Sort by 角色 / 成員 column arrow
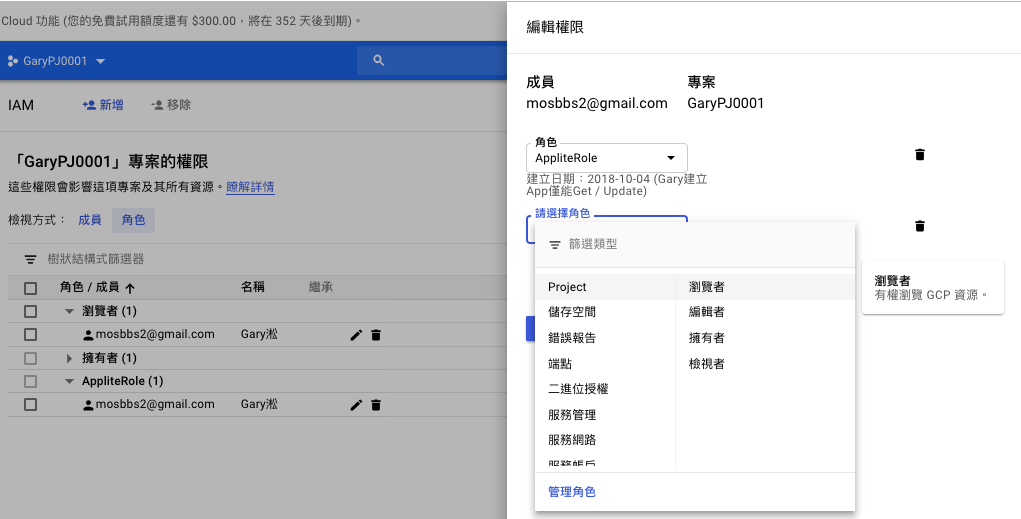This screenshot has width=1021, height=519. point(130,288)
